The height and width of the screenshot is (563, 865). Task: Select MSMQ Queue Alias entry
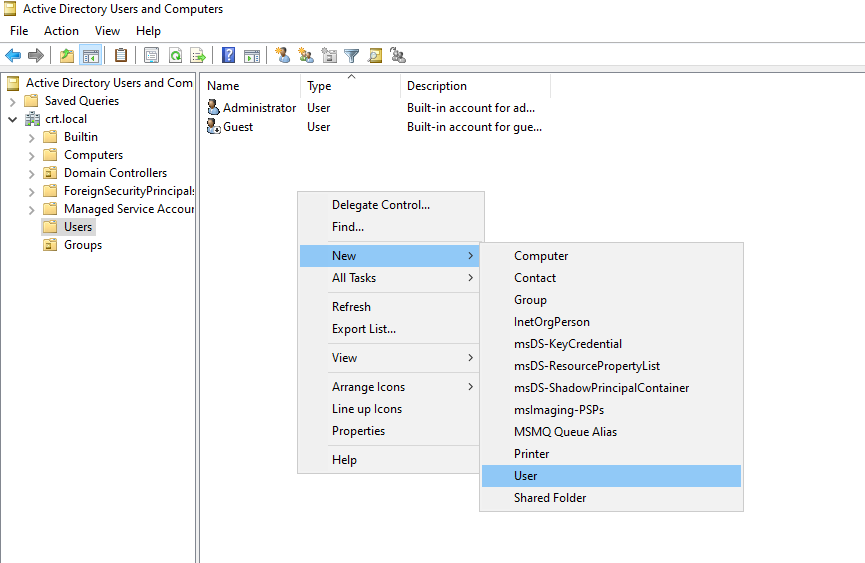point(611,432)
